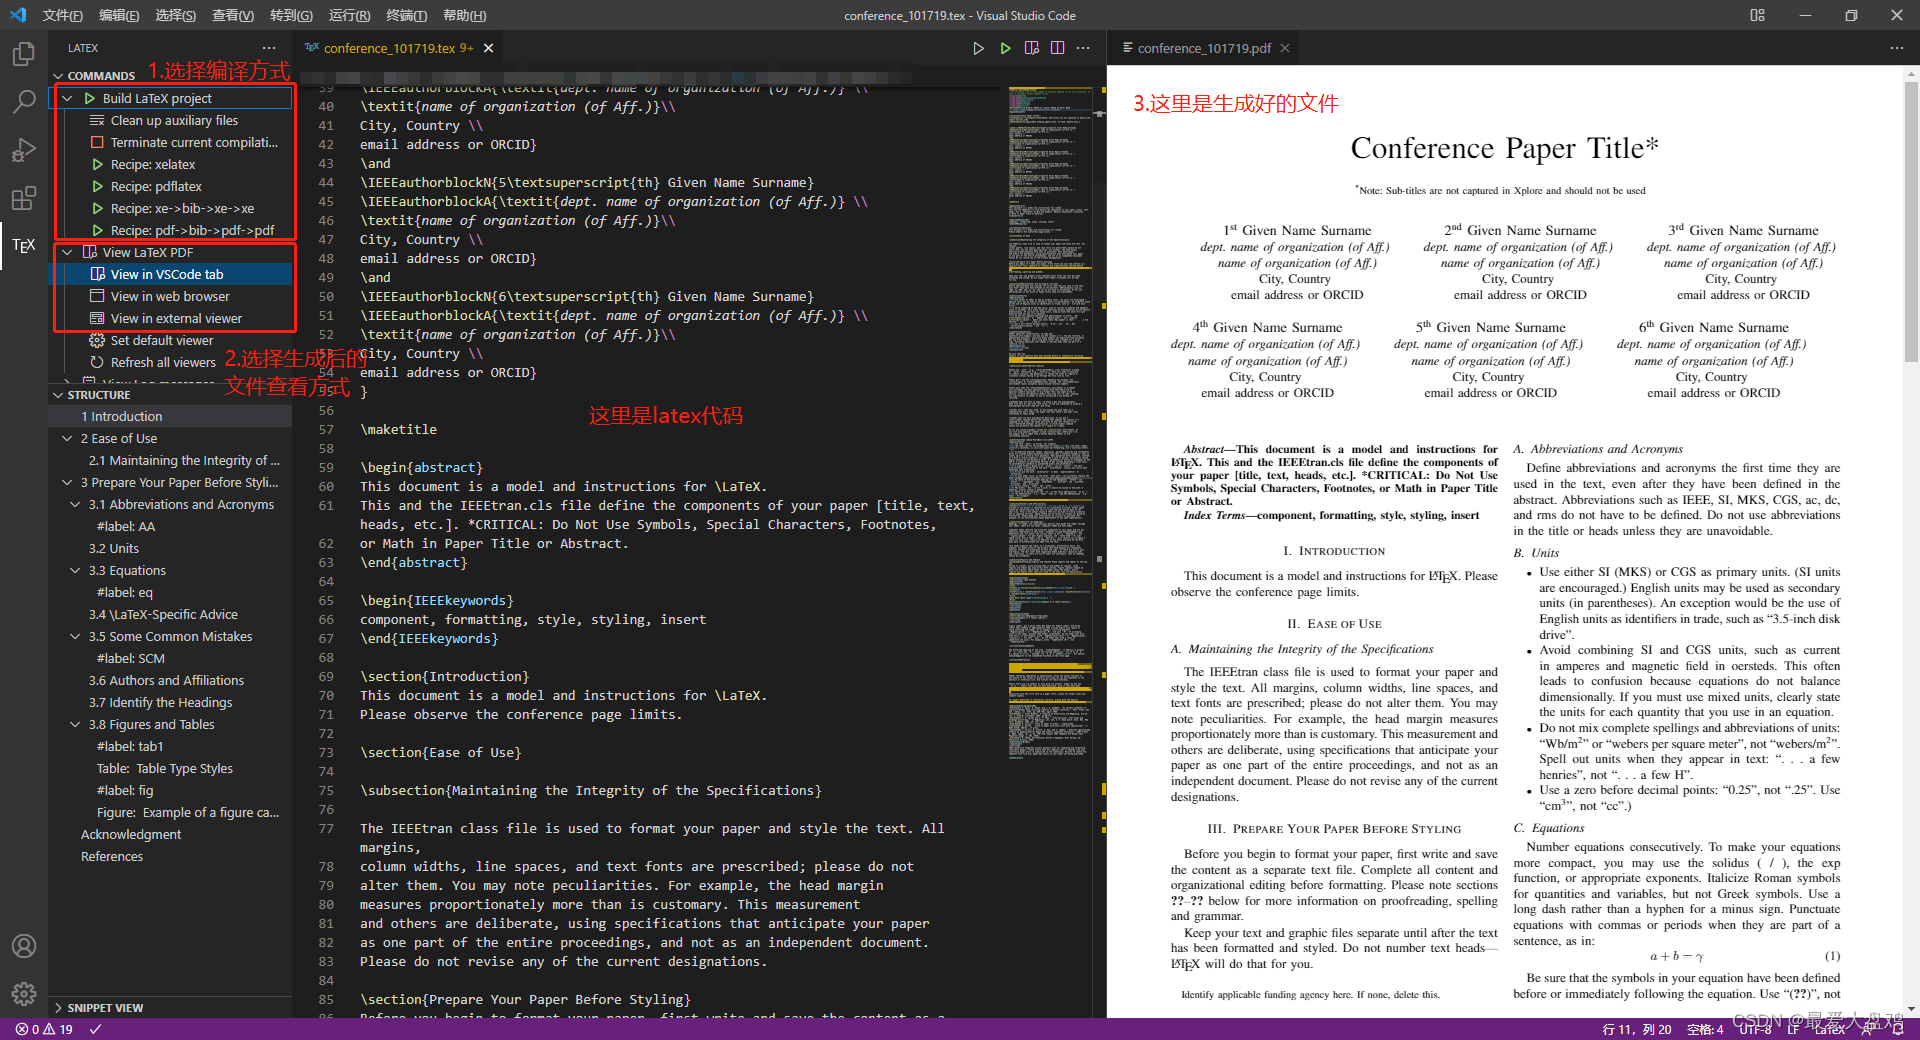The height and width of the screenshot is (1040, 1920).
Task: Collapse the View LaTeX PDF tree node
Action: point(68,252)
